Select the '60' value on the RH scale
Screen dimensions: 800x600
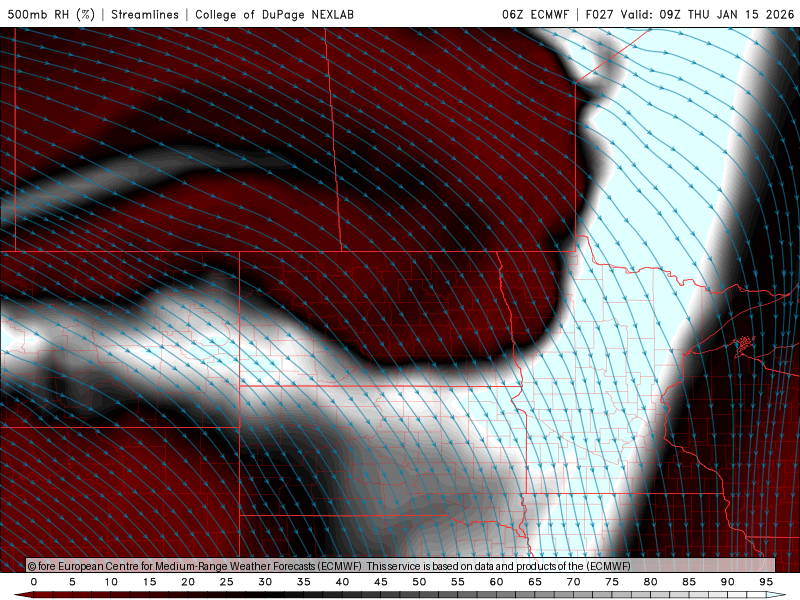coord(496,582)
